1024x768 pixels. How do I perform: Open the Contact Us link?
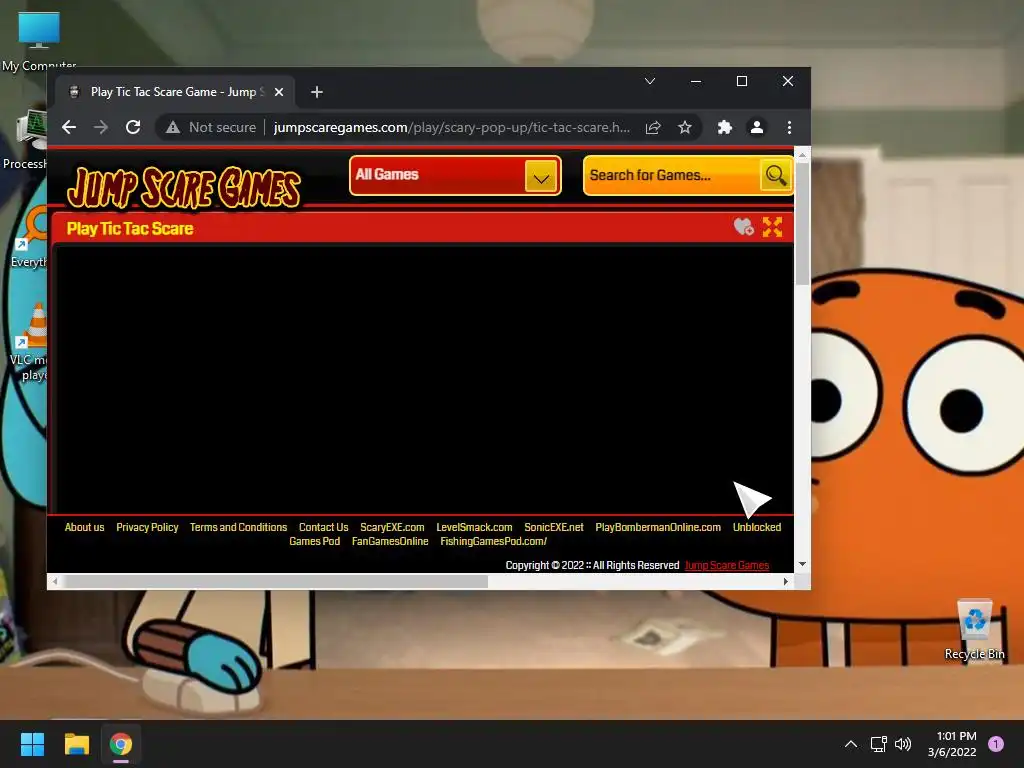click(323, 527)
